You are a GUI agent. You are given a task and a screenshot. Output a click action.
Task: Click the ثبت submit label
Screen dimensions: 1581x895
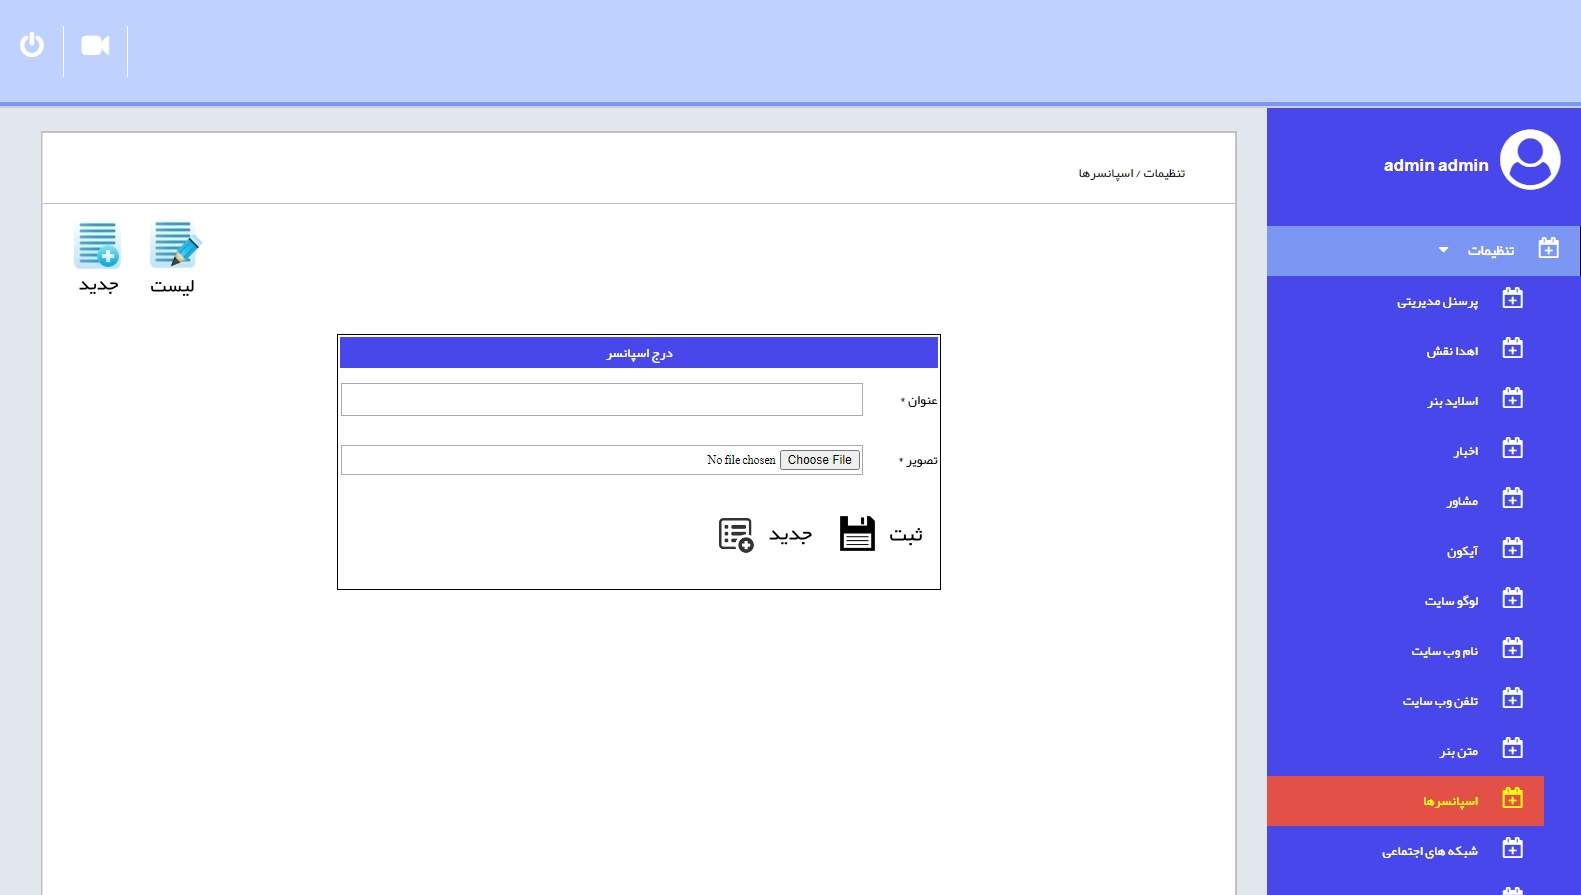[x=906, y=535]
